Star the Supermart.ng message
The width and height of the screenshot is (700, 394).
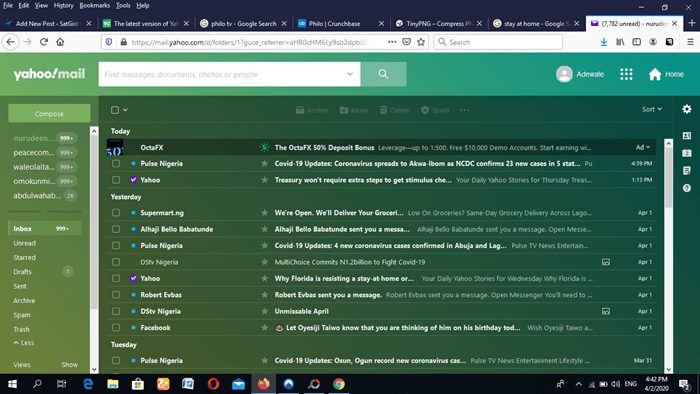point(264,213)
